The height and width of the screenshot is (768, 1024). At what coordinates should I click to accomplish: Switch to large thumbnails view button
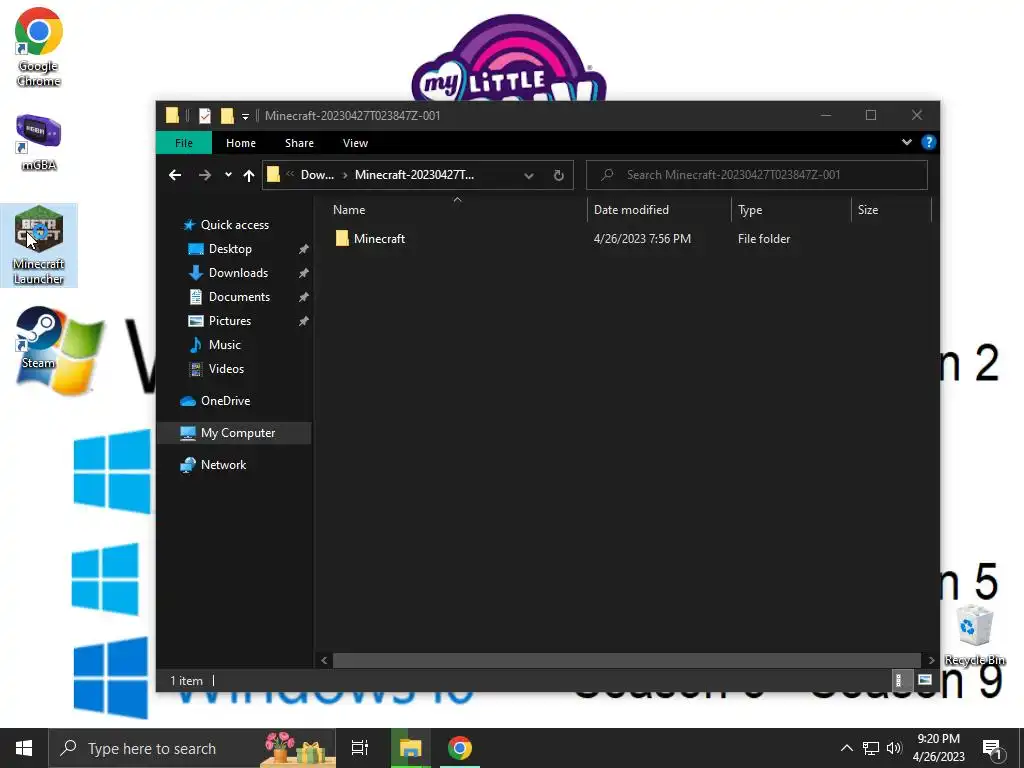925,680
